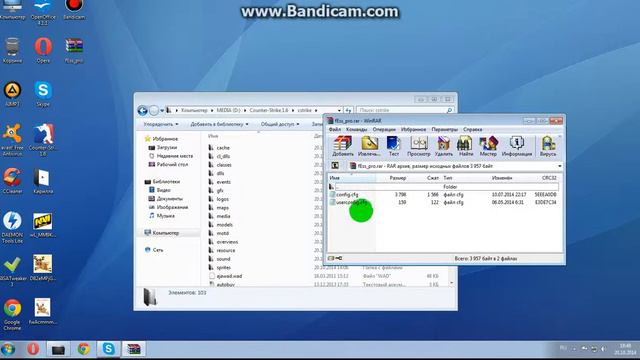Viewport: 640px width, 360px height.
Task: Click the Skype icon in the taskbar
Action: click(x=109, y=349)
